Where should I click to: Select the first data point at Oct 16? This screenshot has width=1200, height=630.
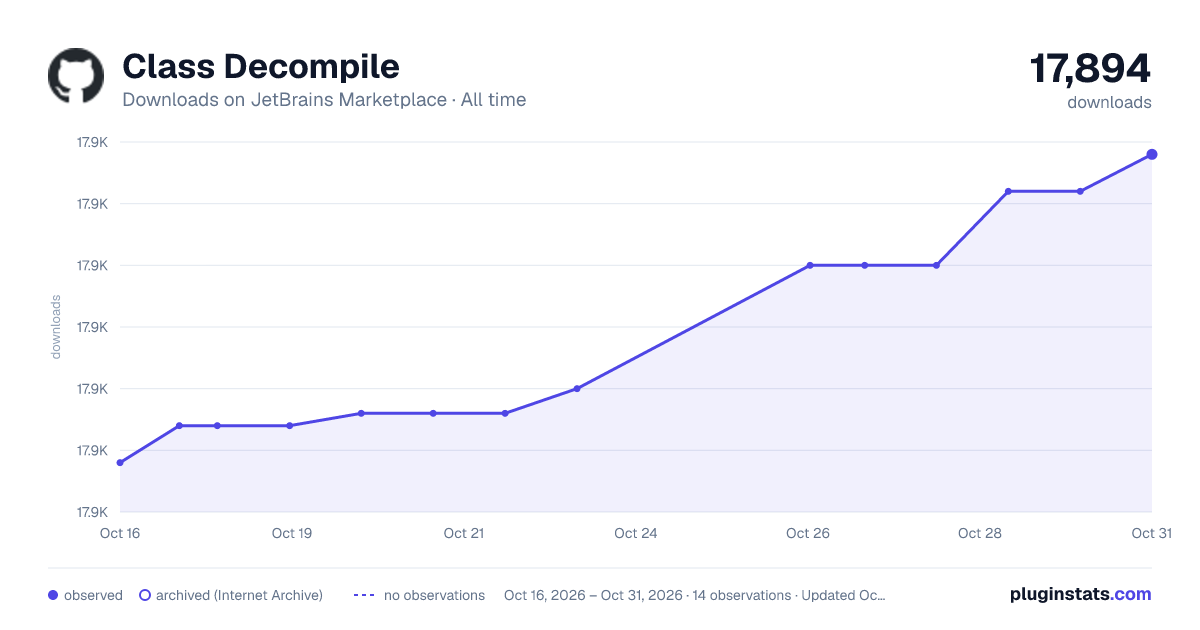(x=120, y=462)
